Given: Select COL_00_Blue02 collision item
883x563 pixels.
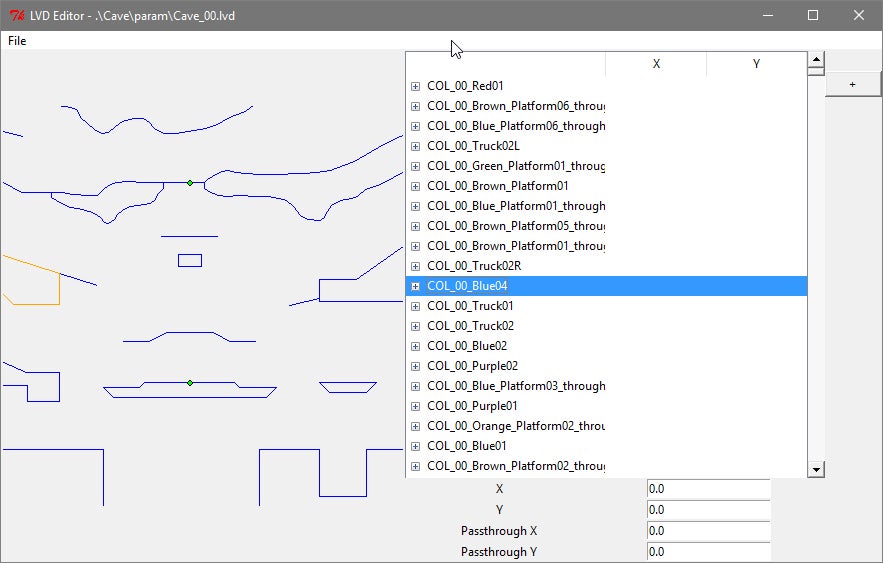Looking at the screenshot, I should click(x=467, y=346).
